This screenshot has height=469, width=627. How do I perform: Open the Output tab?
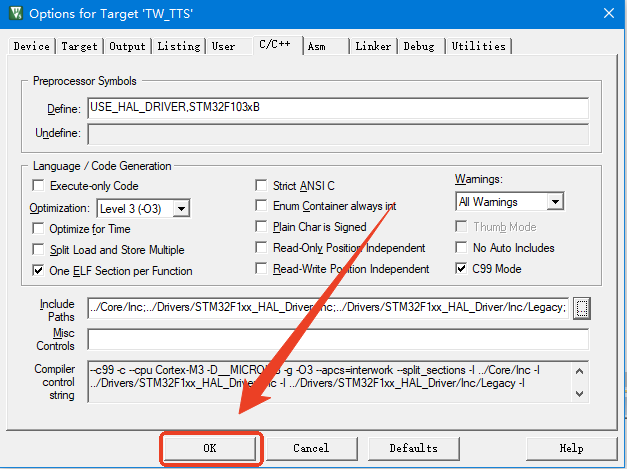tap(128, 46)
